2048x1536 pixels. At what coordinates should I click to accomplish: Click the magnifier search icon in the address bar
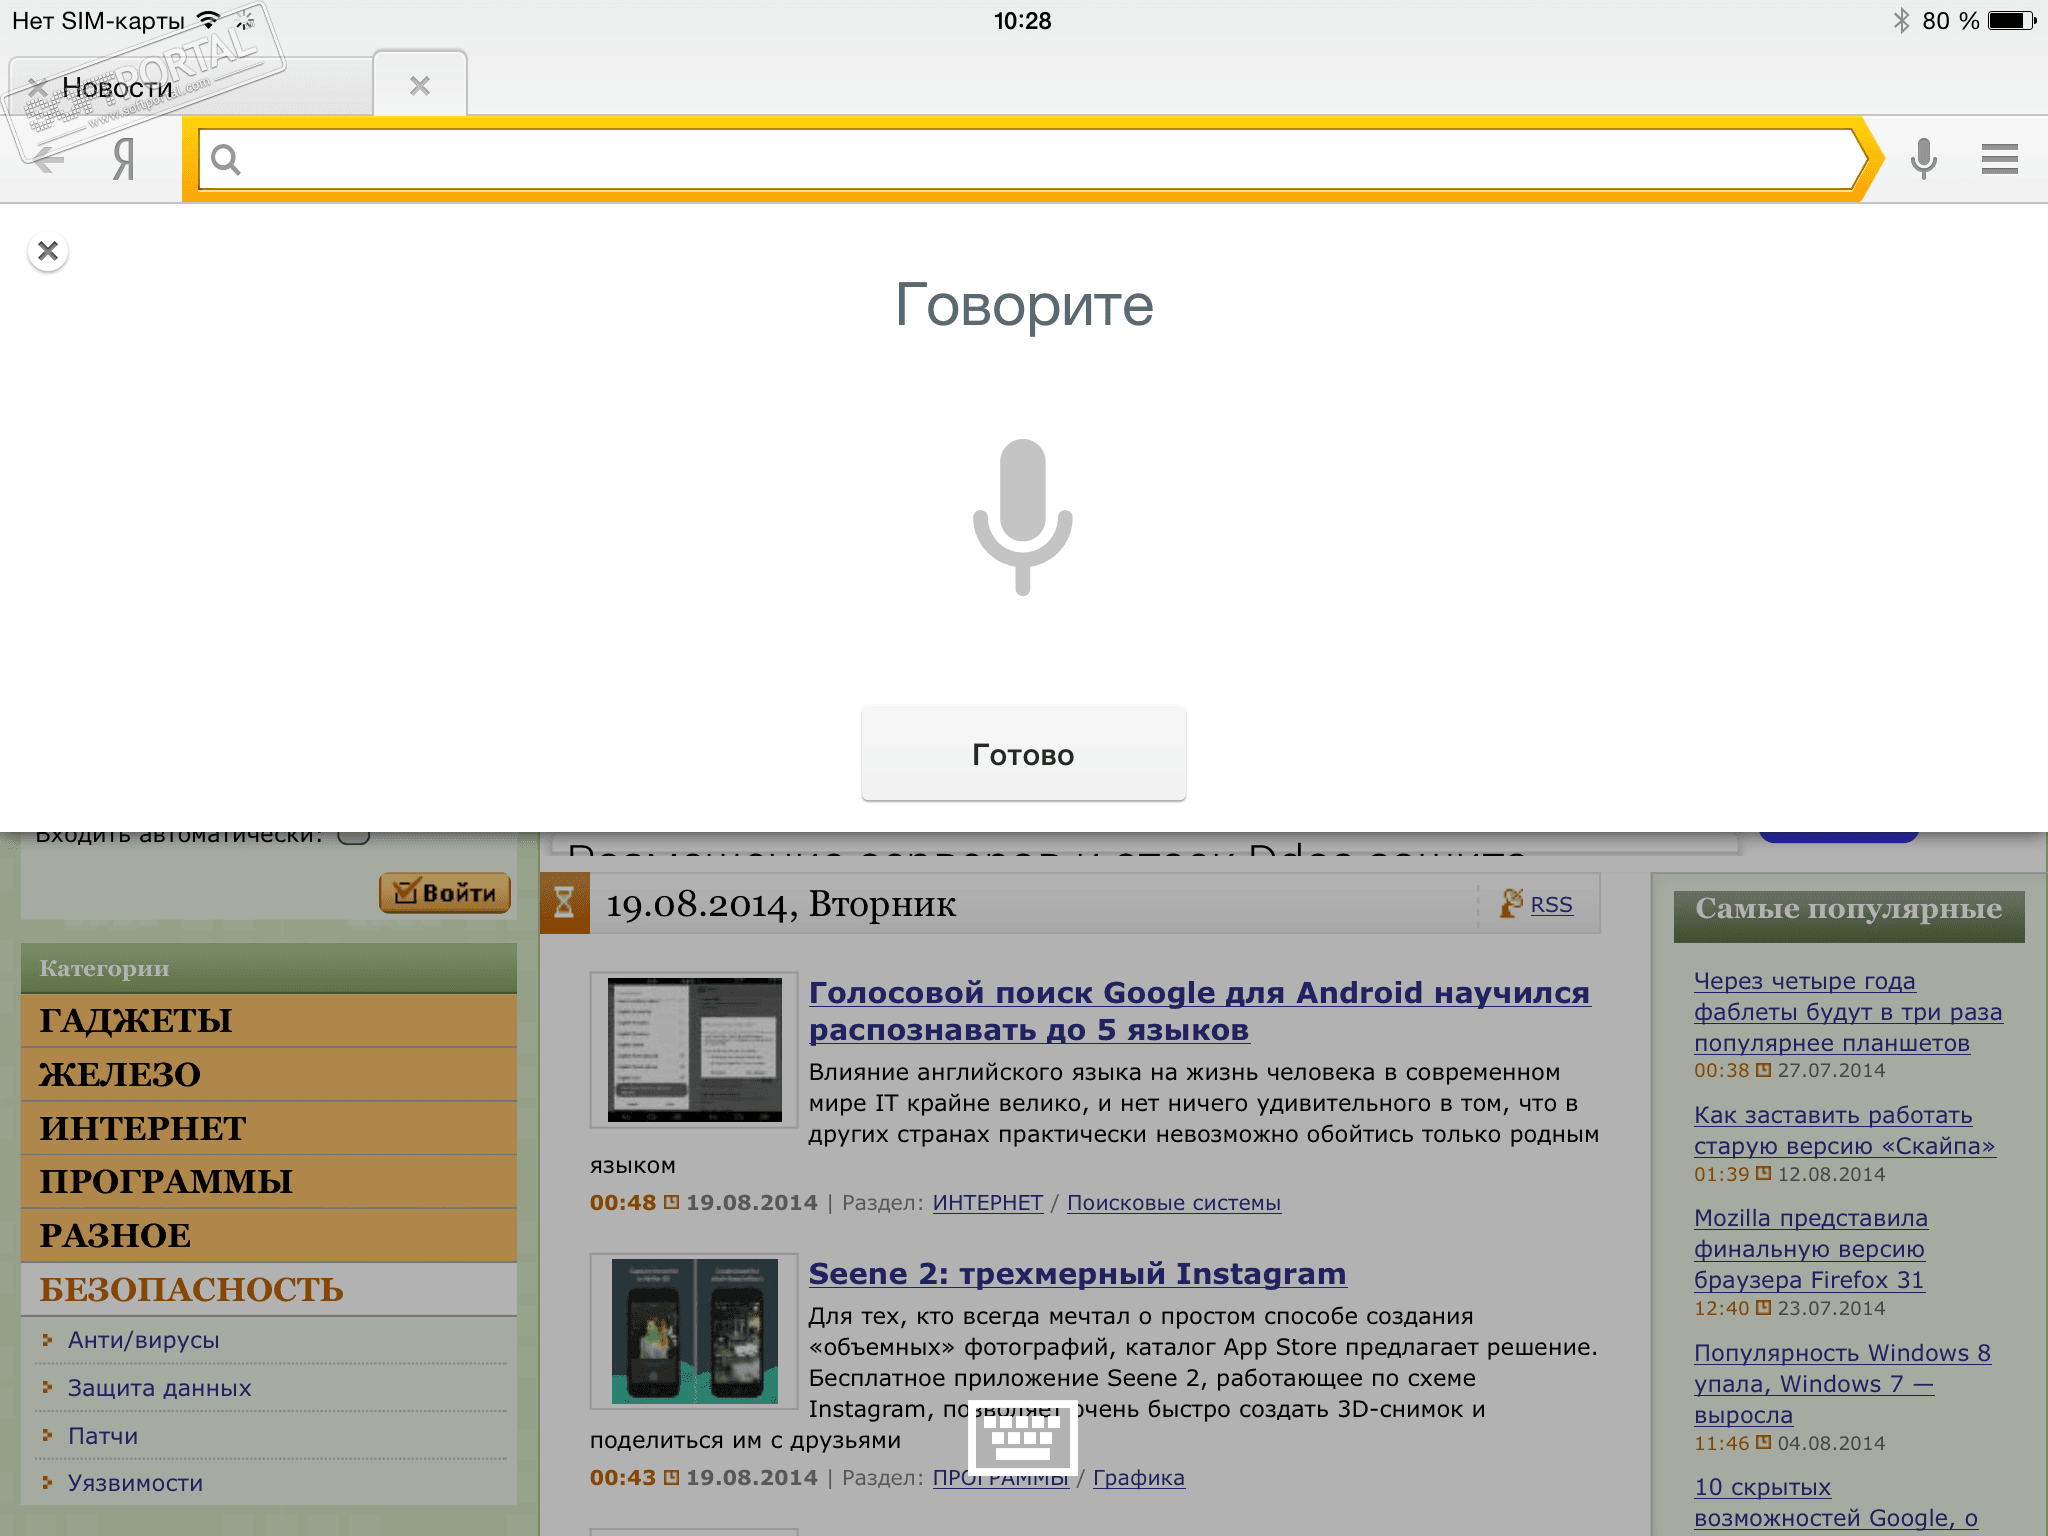click(226, 160)
